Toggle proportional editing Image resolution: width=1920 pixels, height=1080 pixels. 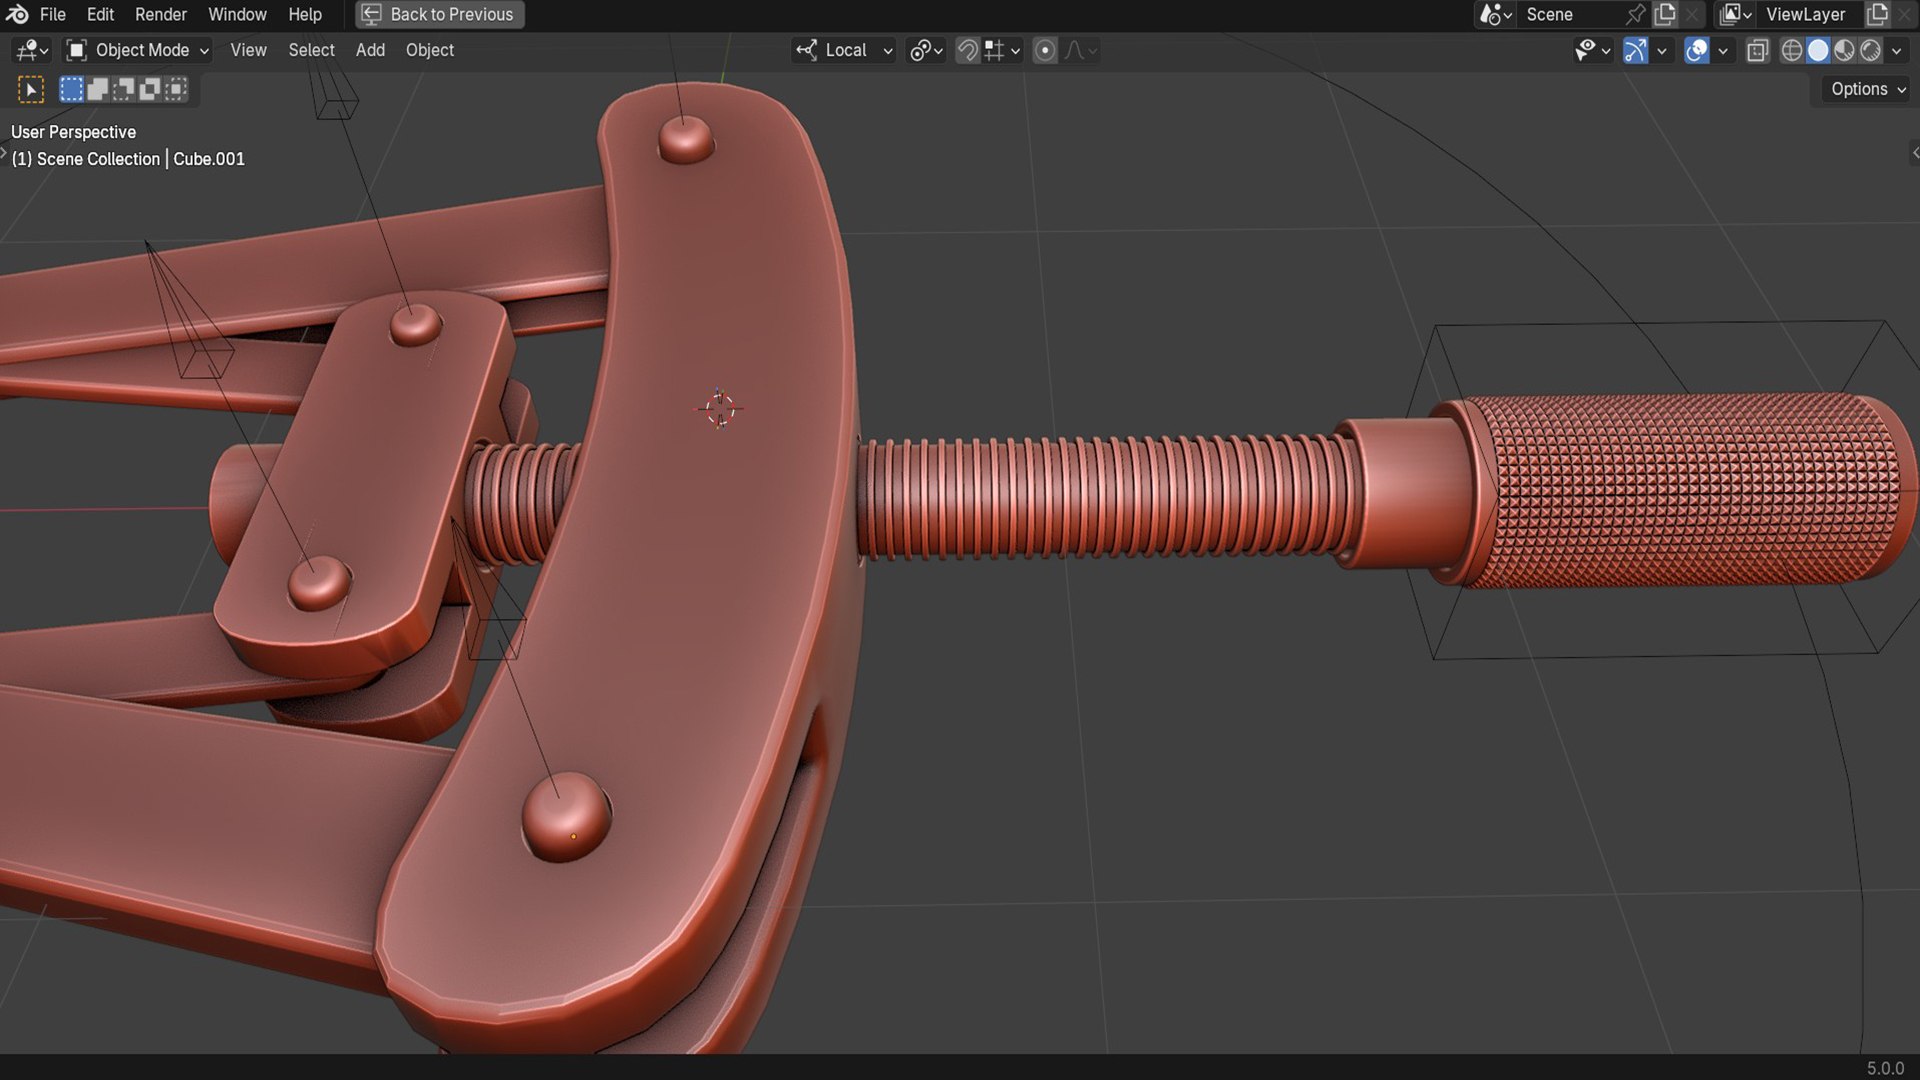point(1045,50)
